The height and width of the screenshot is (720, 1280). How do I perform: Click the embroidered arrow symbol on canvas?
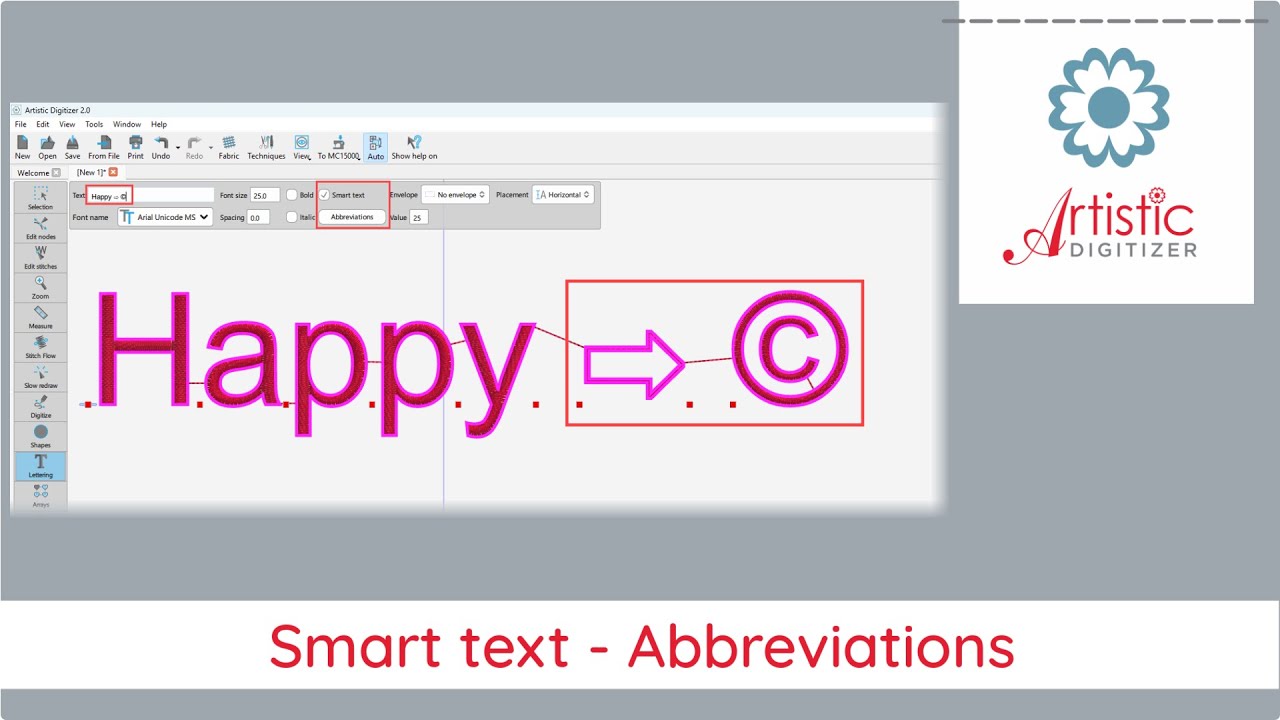pyautogui.click(x=634, y=364)
